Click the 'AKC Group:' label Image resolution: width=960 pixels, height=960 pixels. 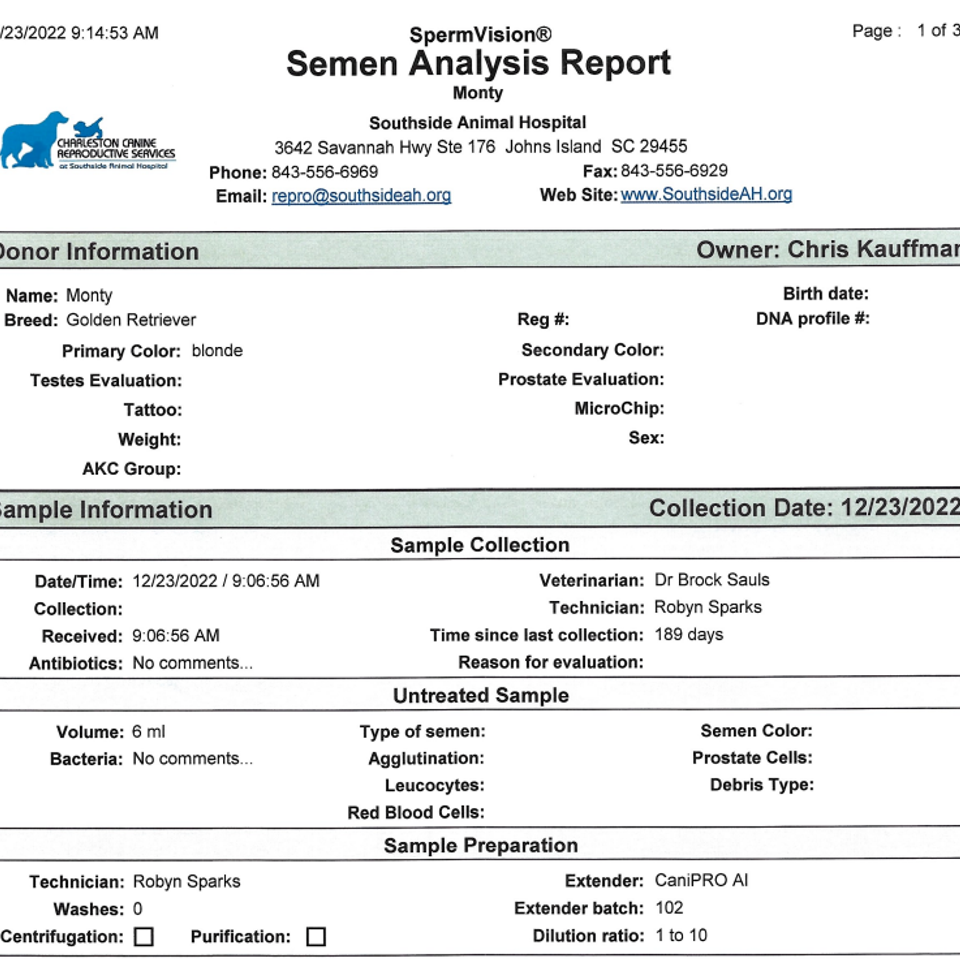[132, 468]
